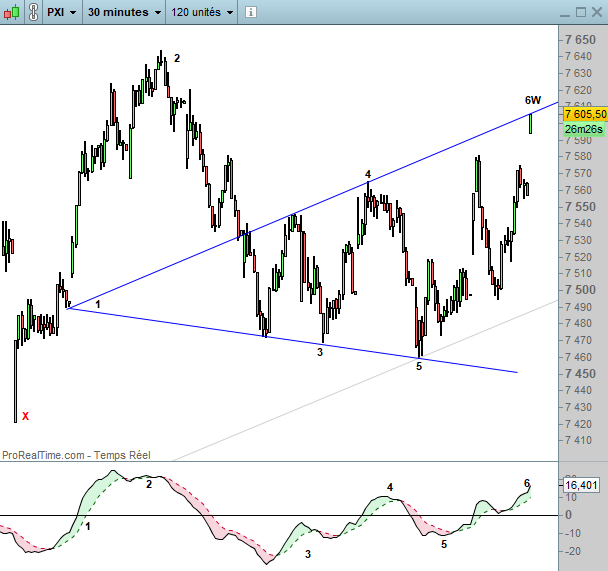Viewport: 608px width, 571px height.
Task: Click the -20 oscillator axis label
Action: pos(572,551)
